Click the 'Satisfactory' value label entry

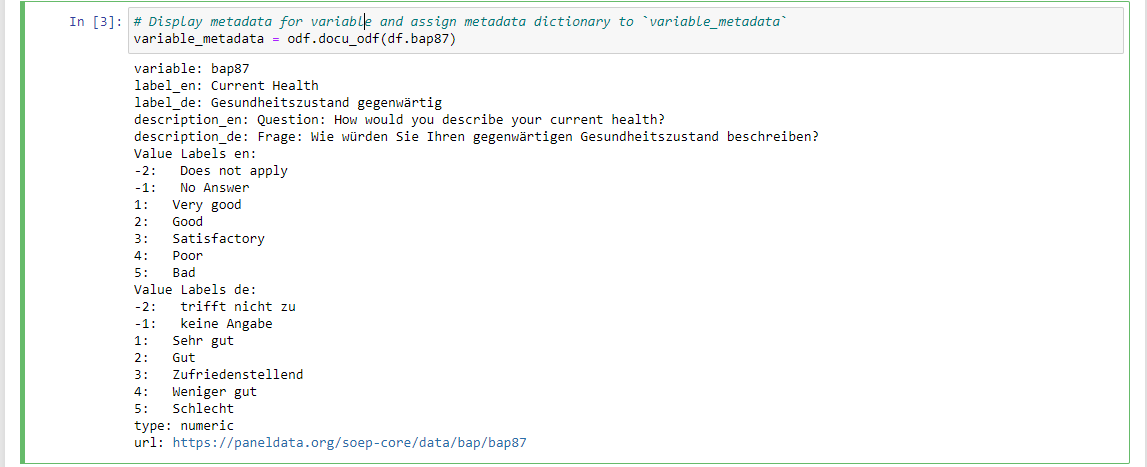[218, 239]
